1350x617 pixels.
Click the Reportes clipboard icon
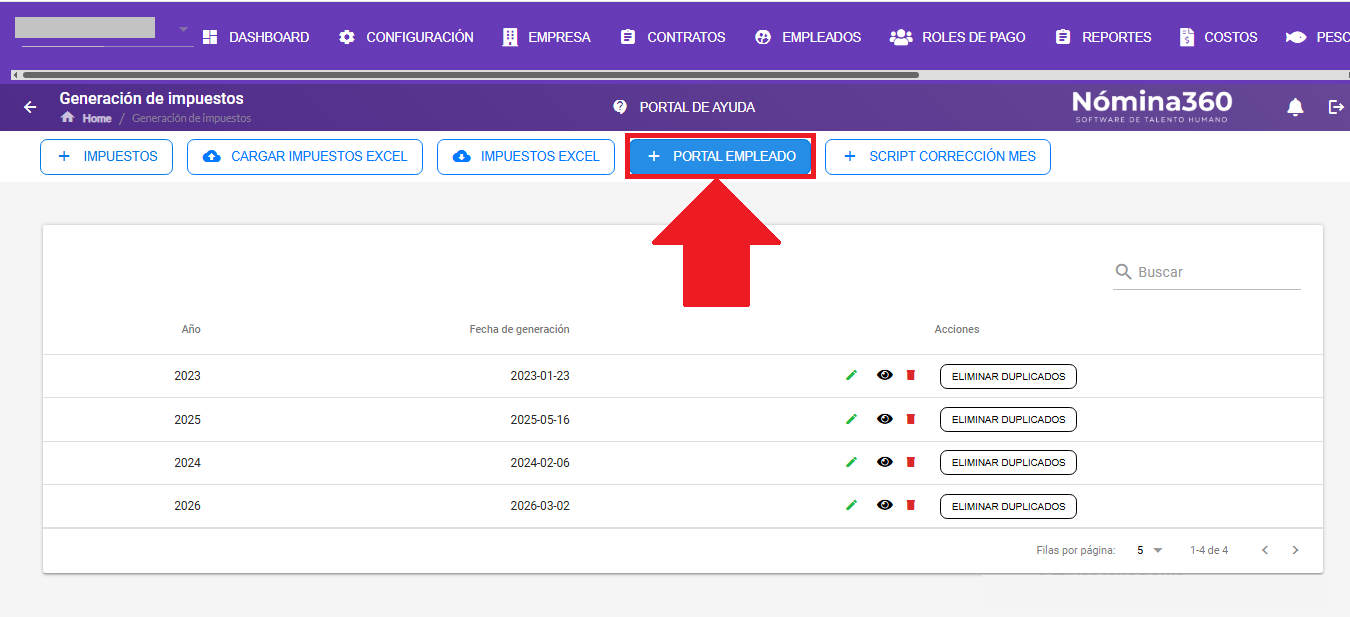pos(1063,37)
